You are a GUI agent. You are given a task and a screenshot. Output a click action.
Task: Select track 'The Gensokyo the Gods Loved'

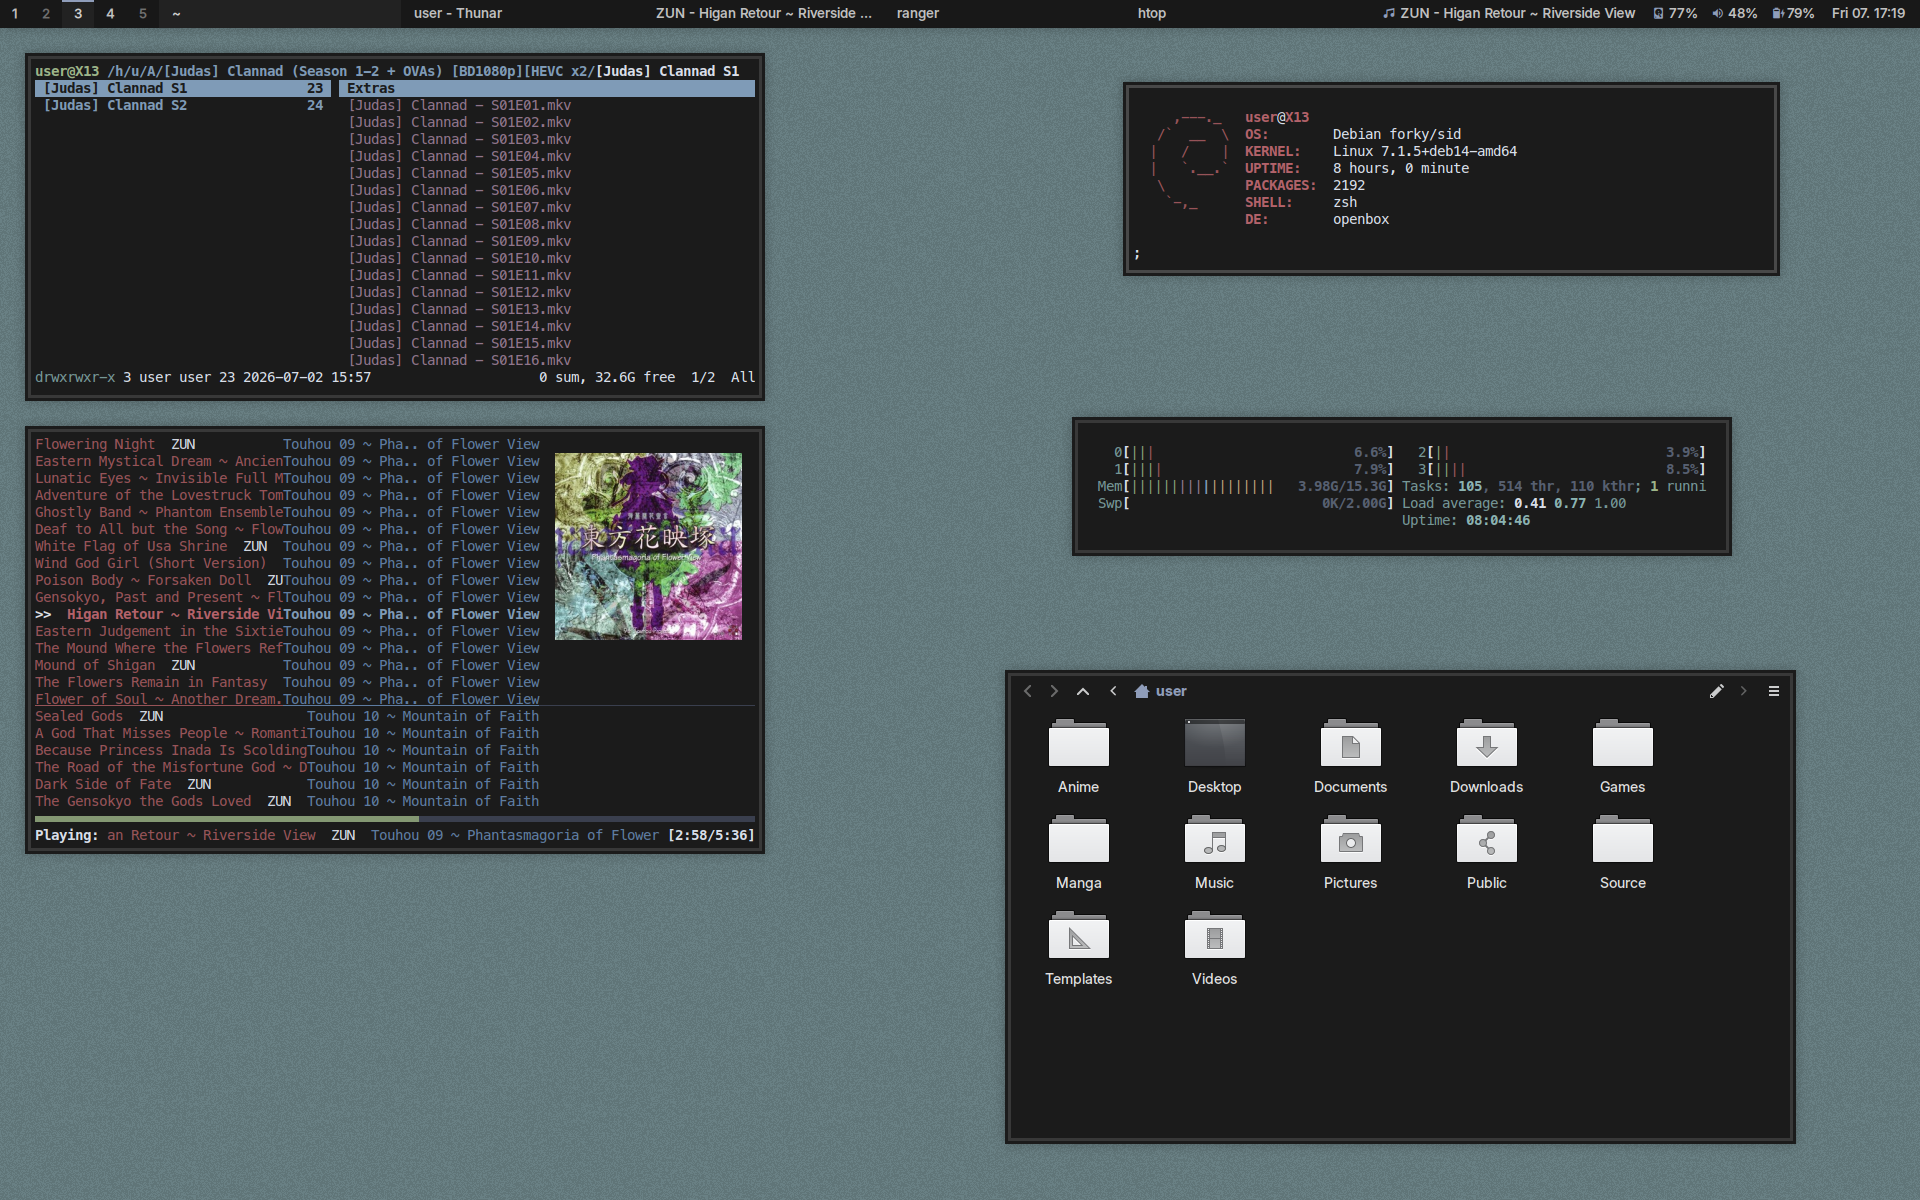(x=287, y=801)
